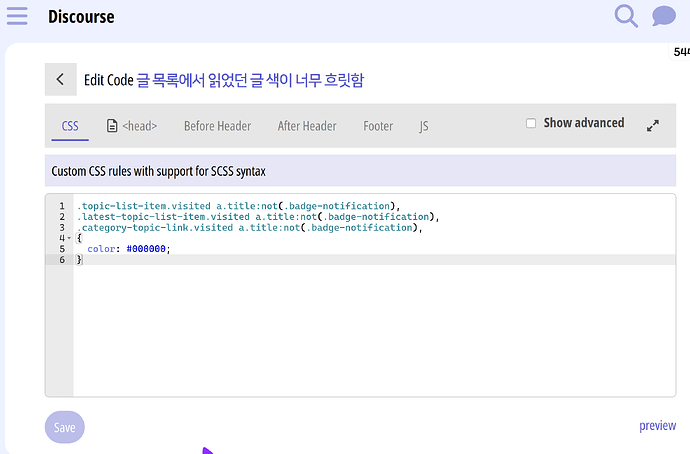The width and height of the screenshot is (690, 454).
Task: Click the #008000 color value in code
Action: [146, 249]
